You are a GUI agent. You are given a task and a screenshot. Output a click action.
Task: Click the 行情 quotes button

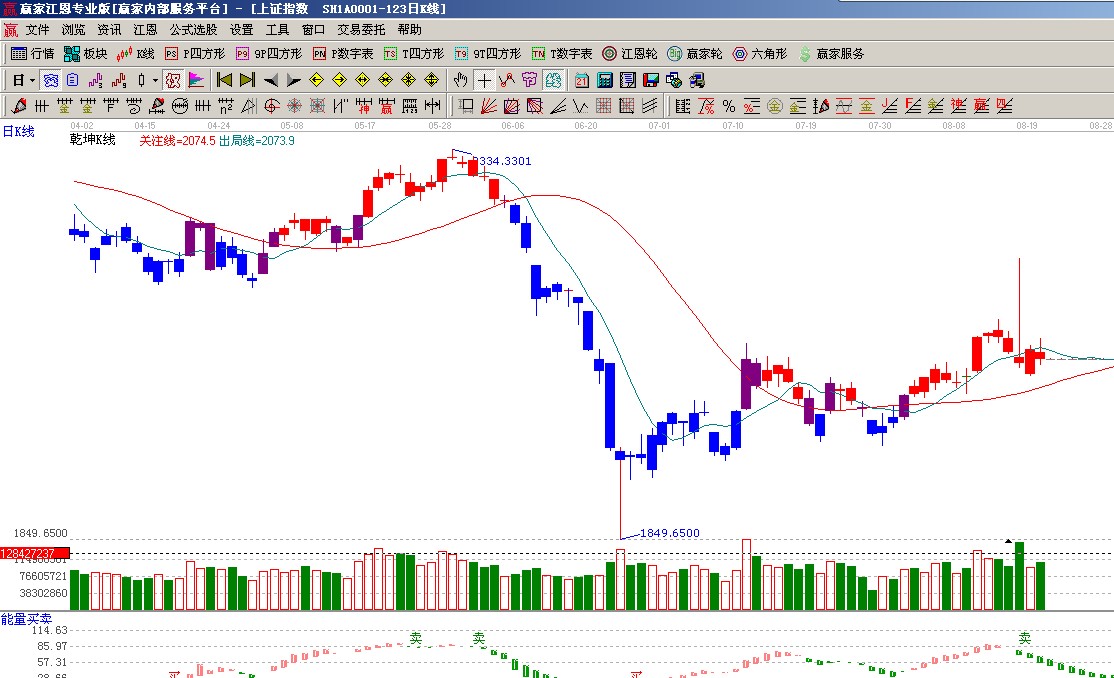[x=33, y=54]
